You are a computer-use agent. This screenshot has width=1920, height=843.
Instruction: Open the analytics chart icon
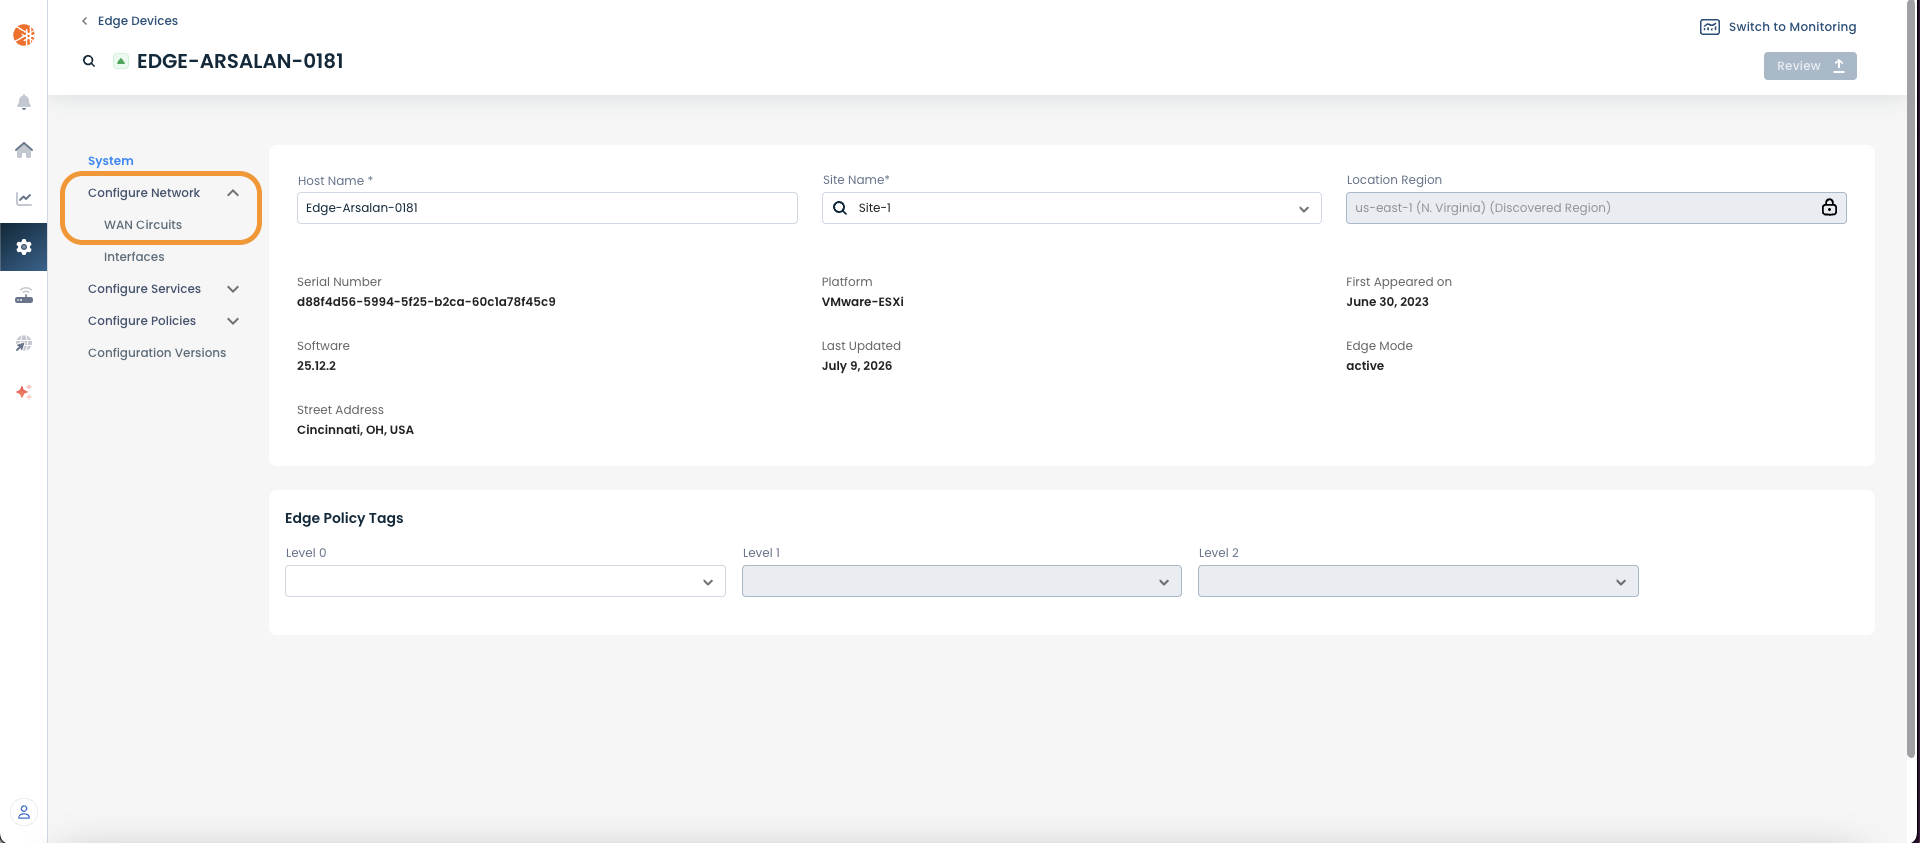(24, 198)
